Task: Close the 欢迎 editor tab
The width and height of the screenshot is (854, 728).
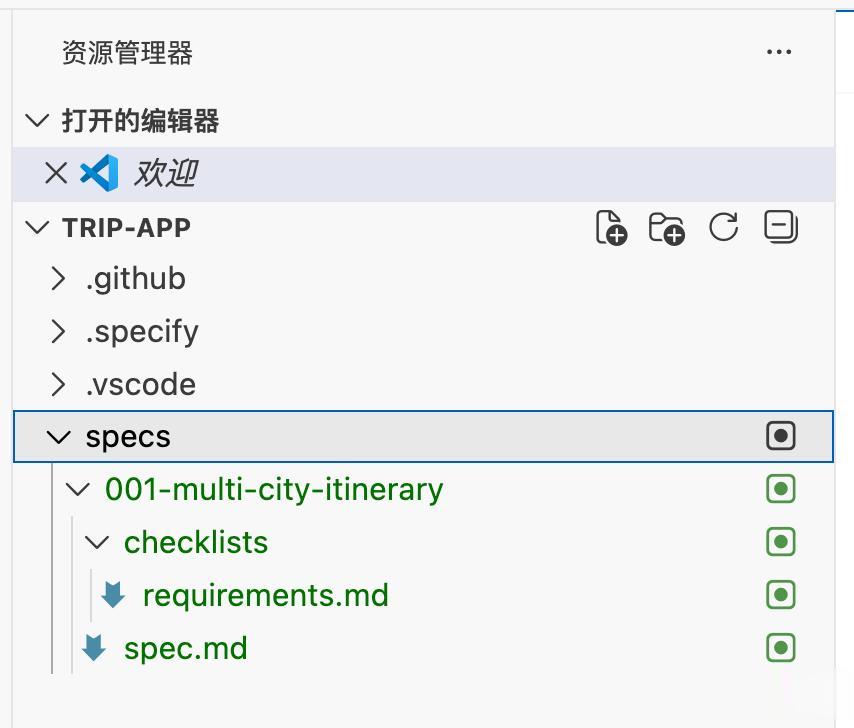Action: point(56,174)
